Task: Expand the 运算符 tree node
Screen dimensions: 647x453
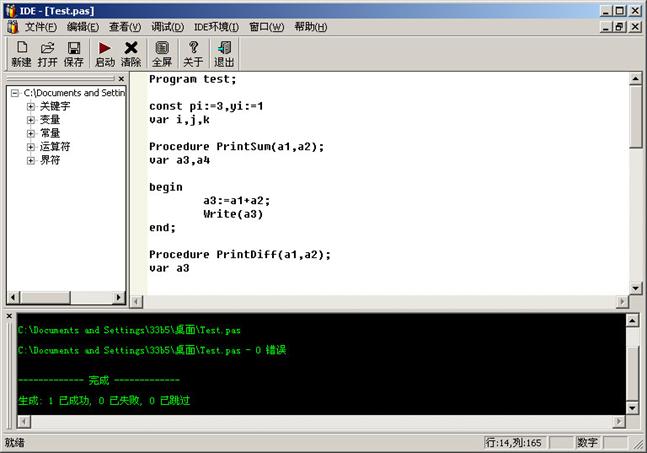Action: point(31,146)
